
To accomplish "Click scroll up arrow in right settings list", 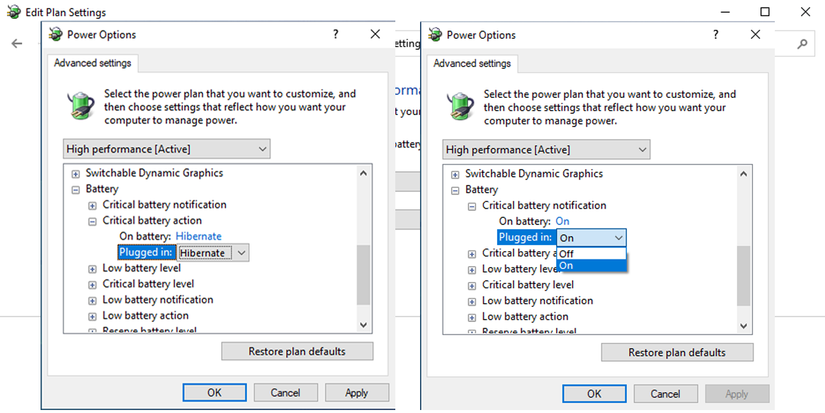I will click(743, 174).
